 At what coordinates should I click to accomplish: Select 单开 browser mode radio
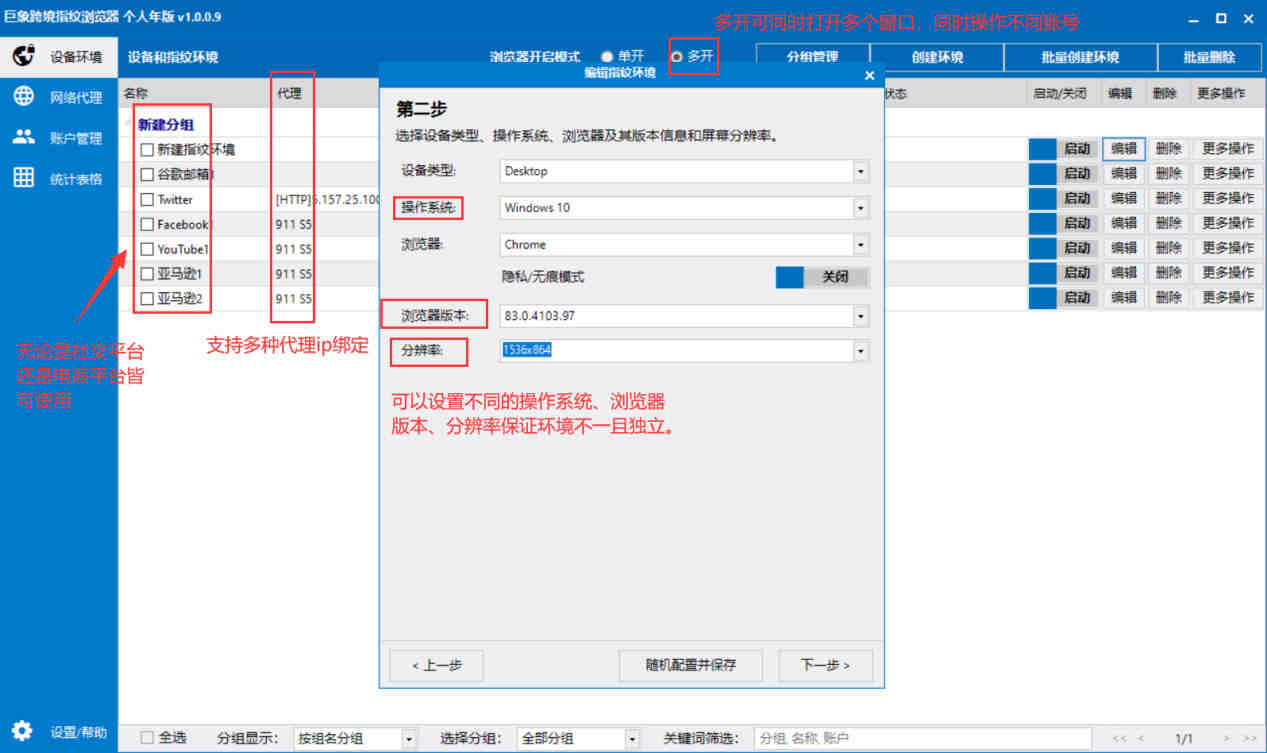[606, 57]
